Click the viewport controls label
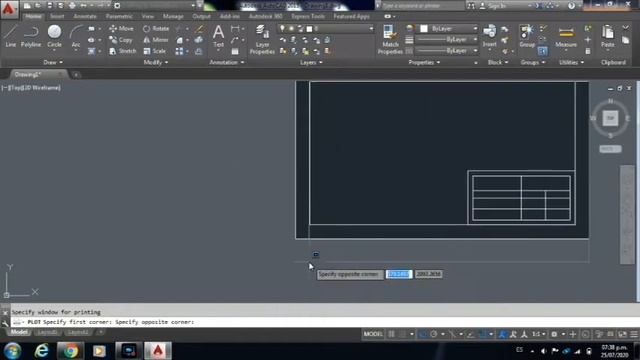The width and height of the screenshot is (640, 360). click(31, 88)
